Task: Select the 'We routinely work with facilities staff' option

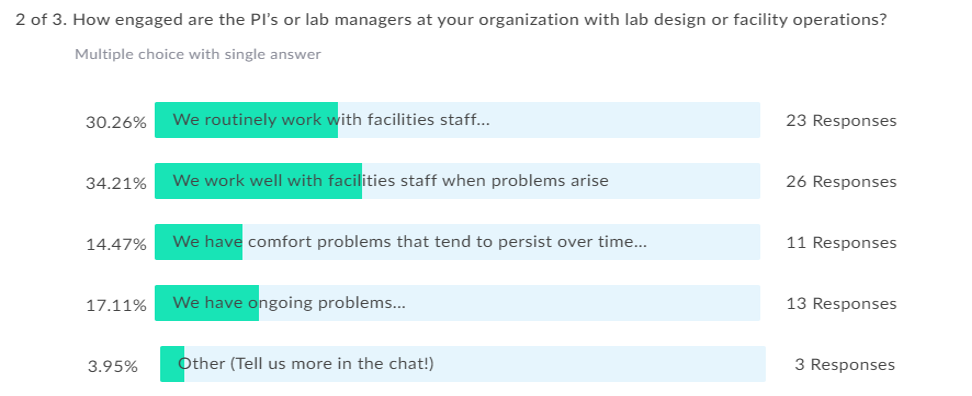Action: [457, 120]
